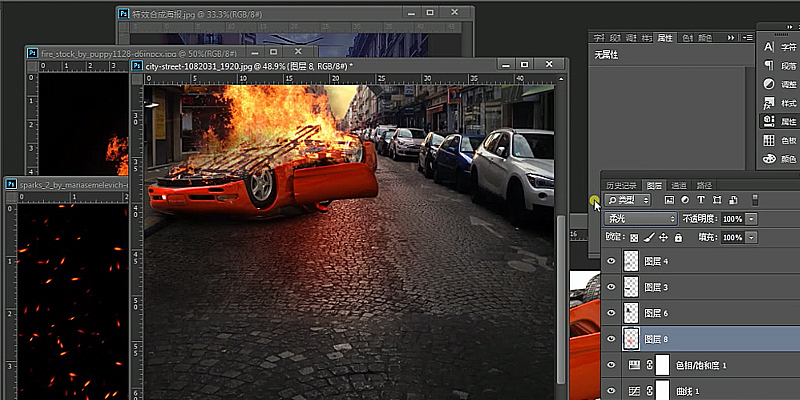Lock image pixels brush icon

pyautogui.click(x=649, y=237)
